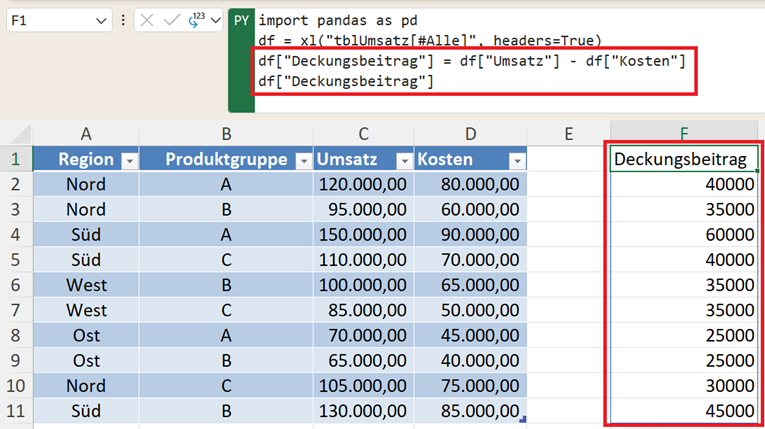765x429 pixels.
Task: Open the Region column filter dropdown
Action: (x=128, y=160)
